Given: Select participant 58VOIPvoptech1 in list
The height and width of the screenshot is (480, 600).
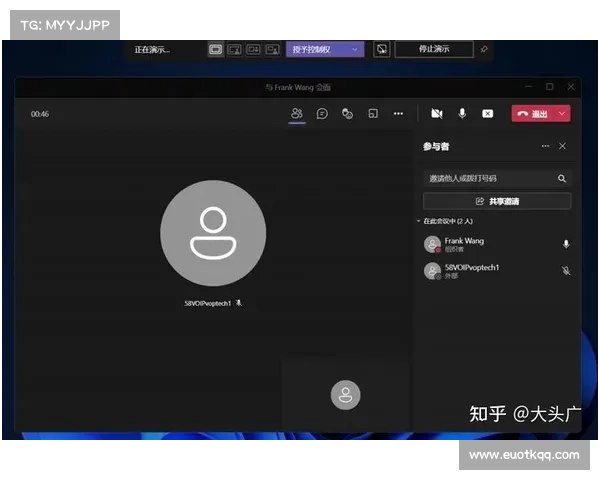Looking at the screenshot, I should coord(497,271).
